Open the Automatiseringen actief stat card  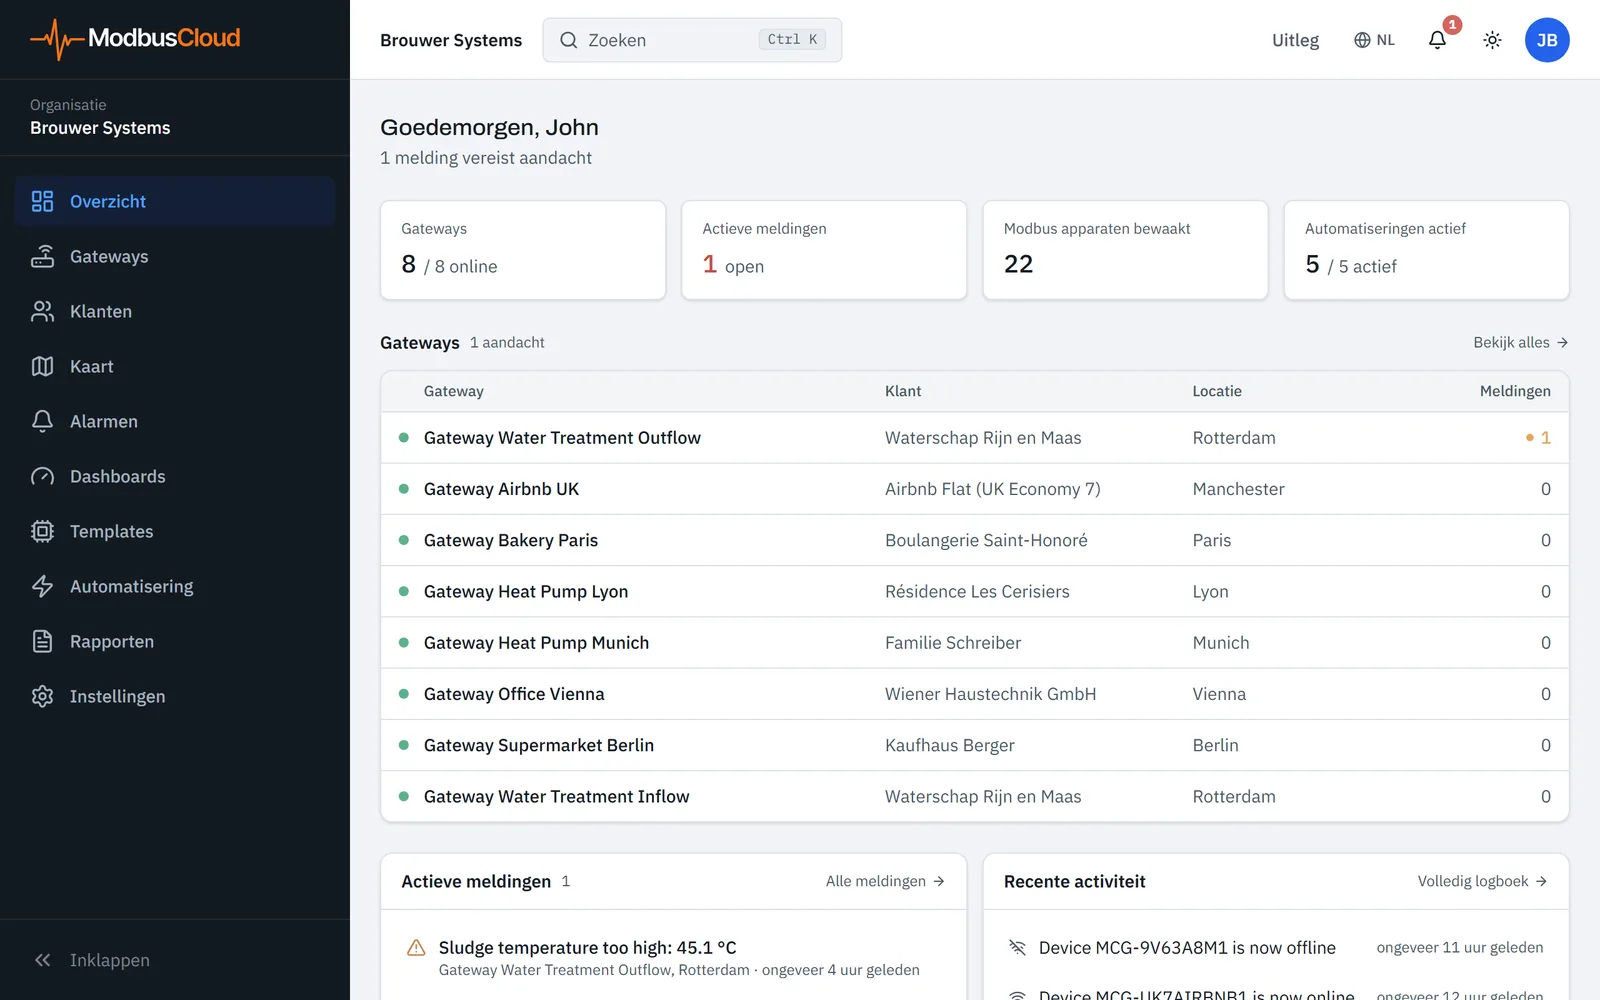pyautogui.click(x=1426, y=250)
